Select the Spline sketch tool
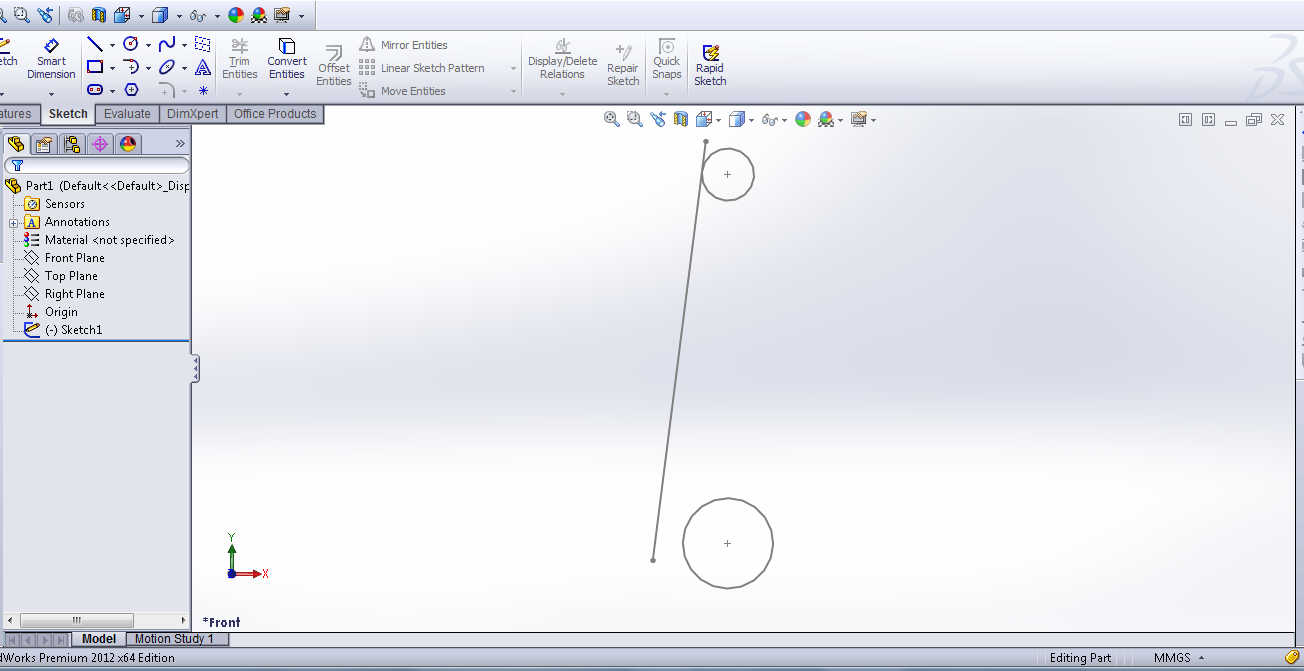This screenshot has height=671, width=1304. 167,44
